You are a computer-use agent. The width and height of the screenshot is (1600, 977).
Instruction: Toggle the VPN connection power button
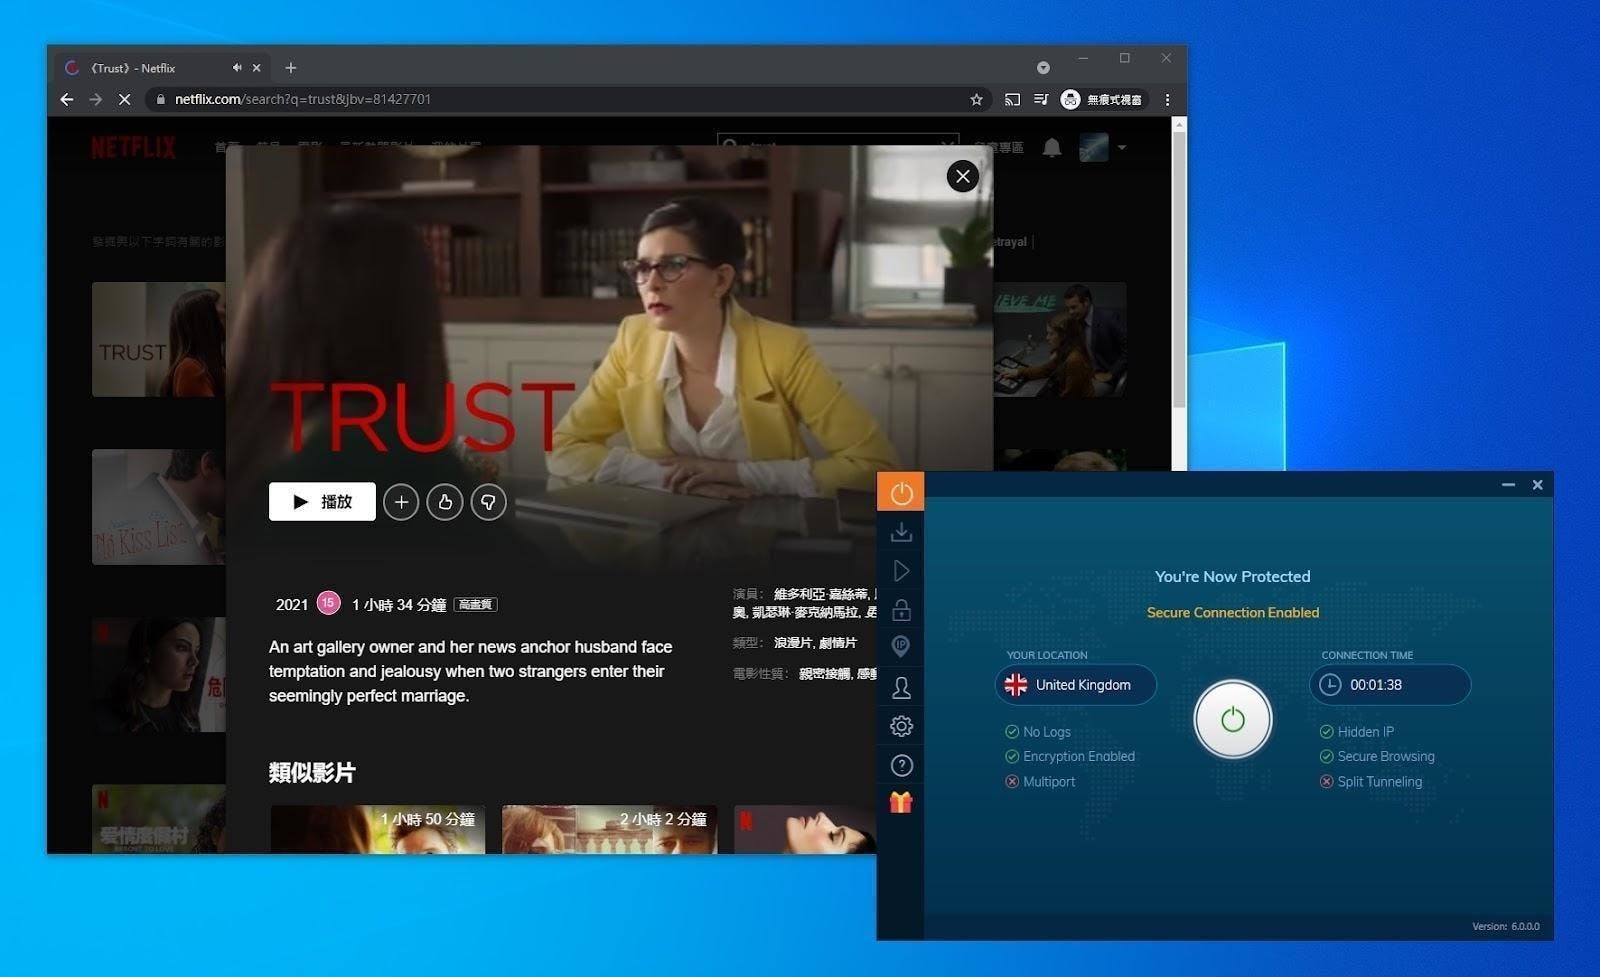(x=1232, y=719)
